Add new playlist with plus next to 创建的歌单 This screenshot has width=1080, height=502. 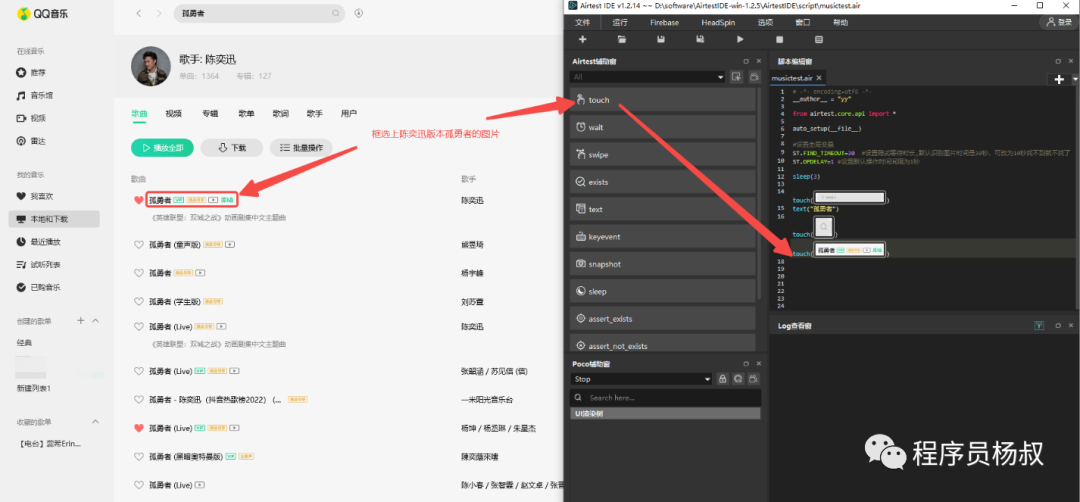click(x=81, y=321)
